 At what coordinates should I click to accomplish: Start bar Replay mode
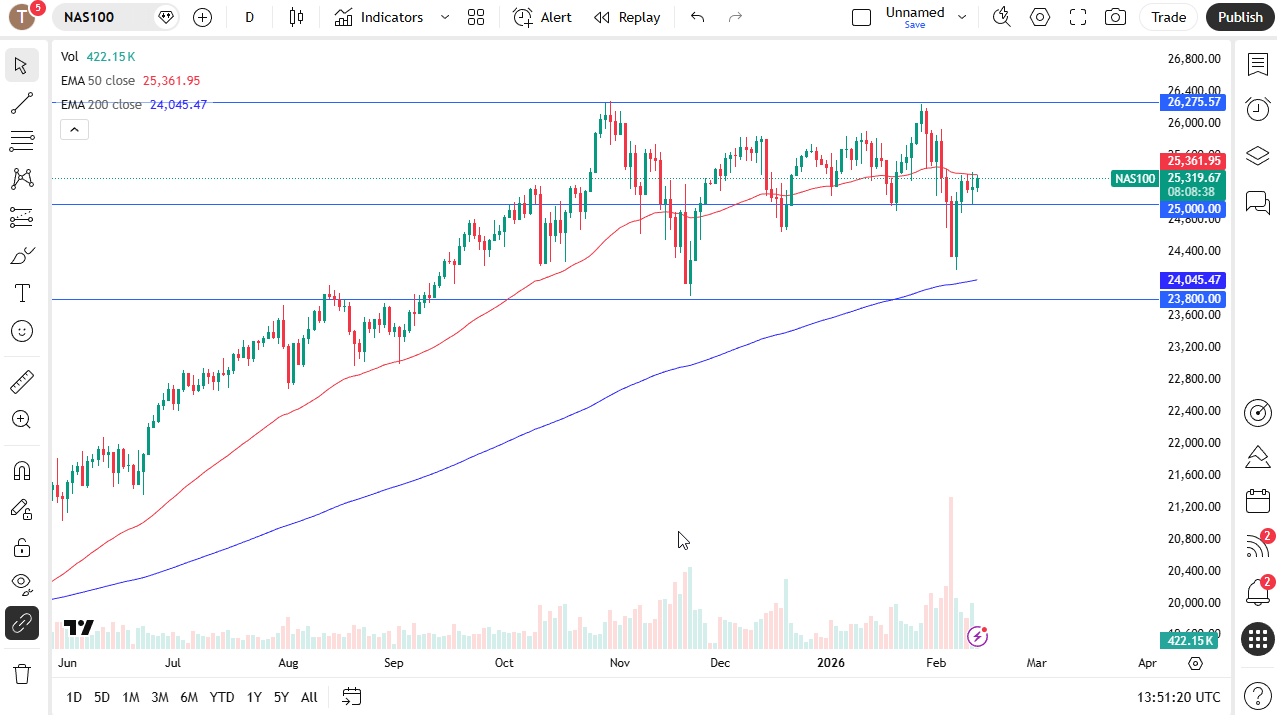[627, 17]
